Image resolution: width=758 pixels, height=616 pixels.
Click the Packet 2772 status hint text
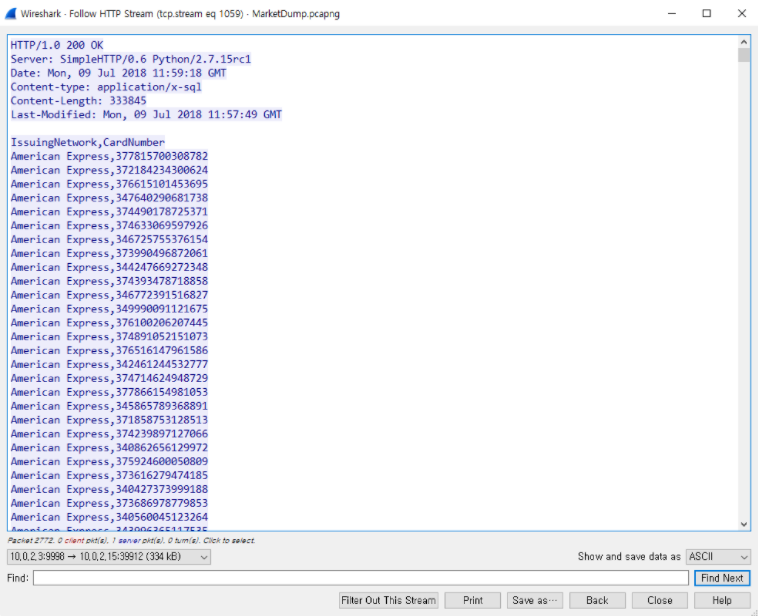[x=131, y=541]
